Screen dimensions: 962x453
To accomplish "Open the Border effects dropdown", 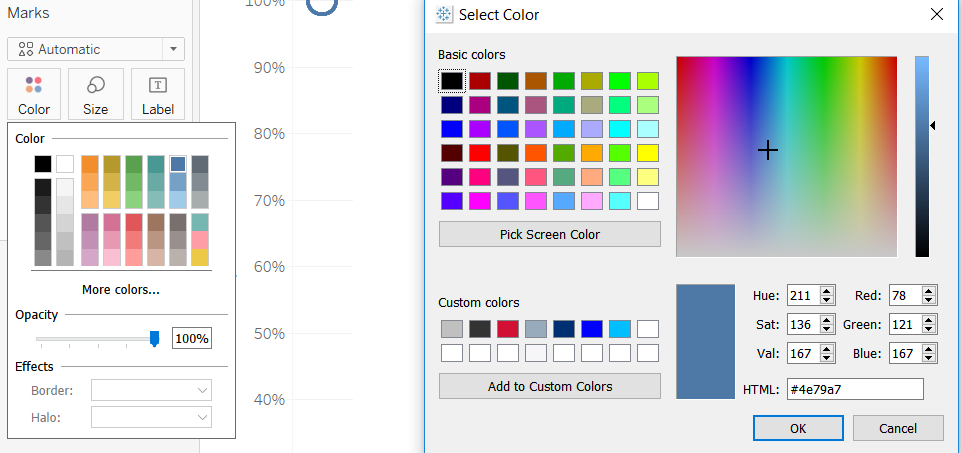I will [152, 390].
